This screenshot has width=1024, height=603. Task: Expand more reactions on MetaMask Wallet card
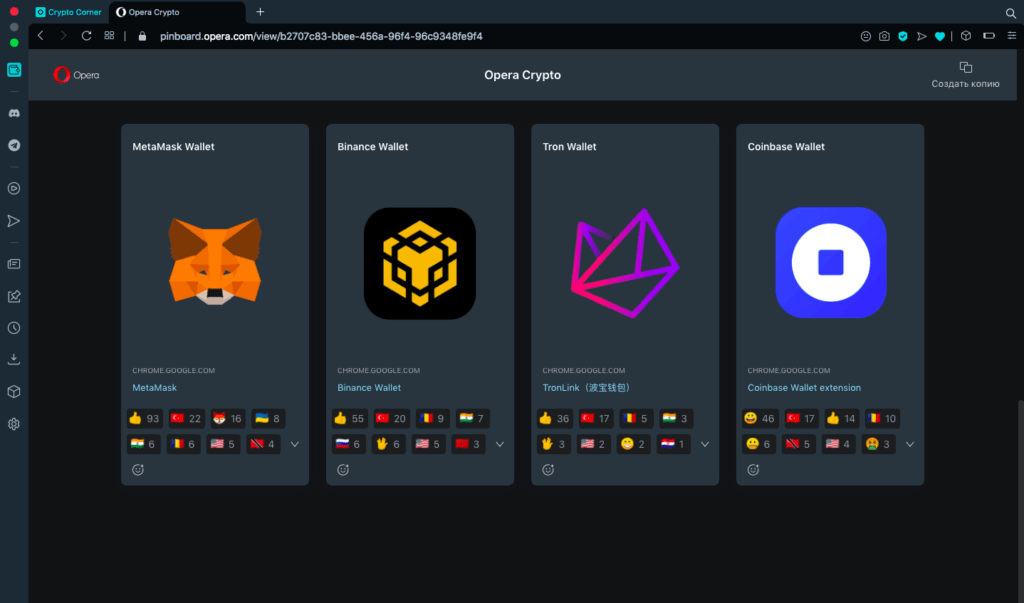tap(295, 444)
